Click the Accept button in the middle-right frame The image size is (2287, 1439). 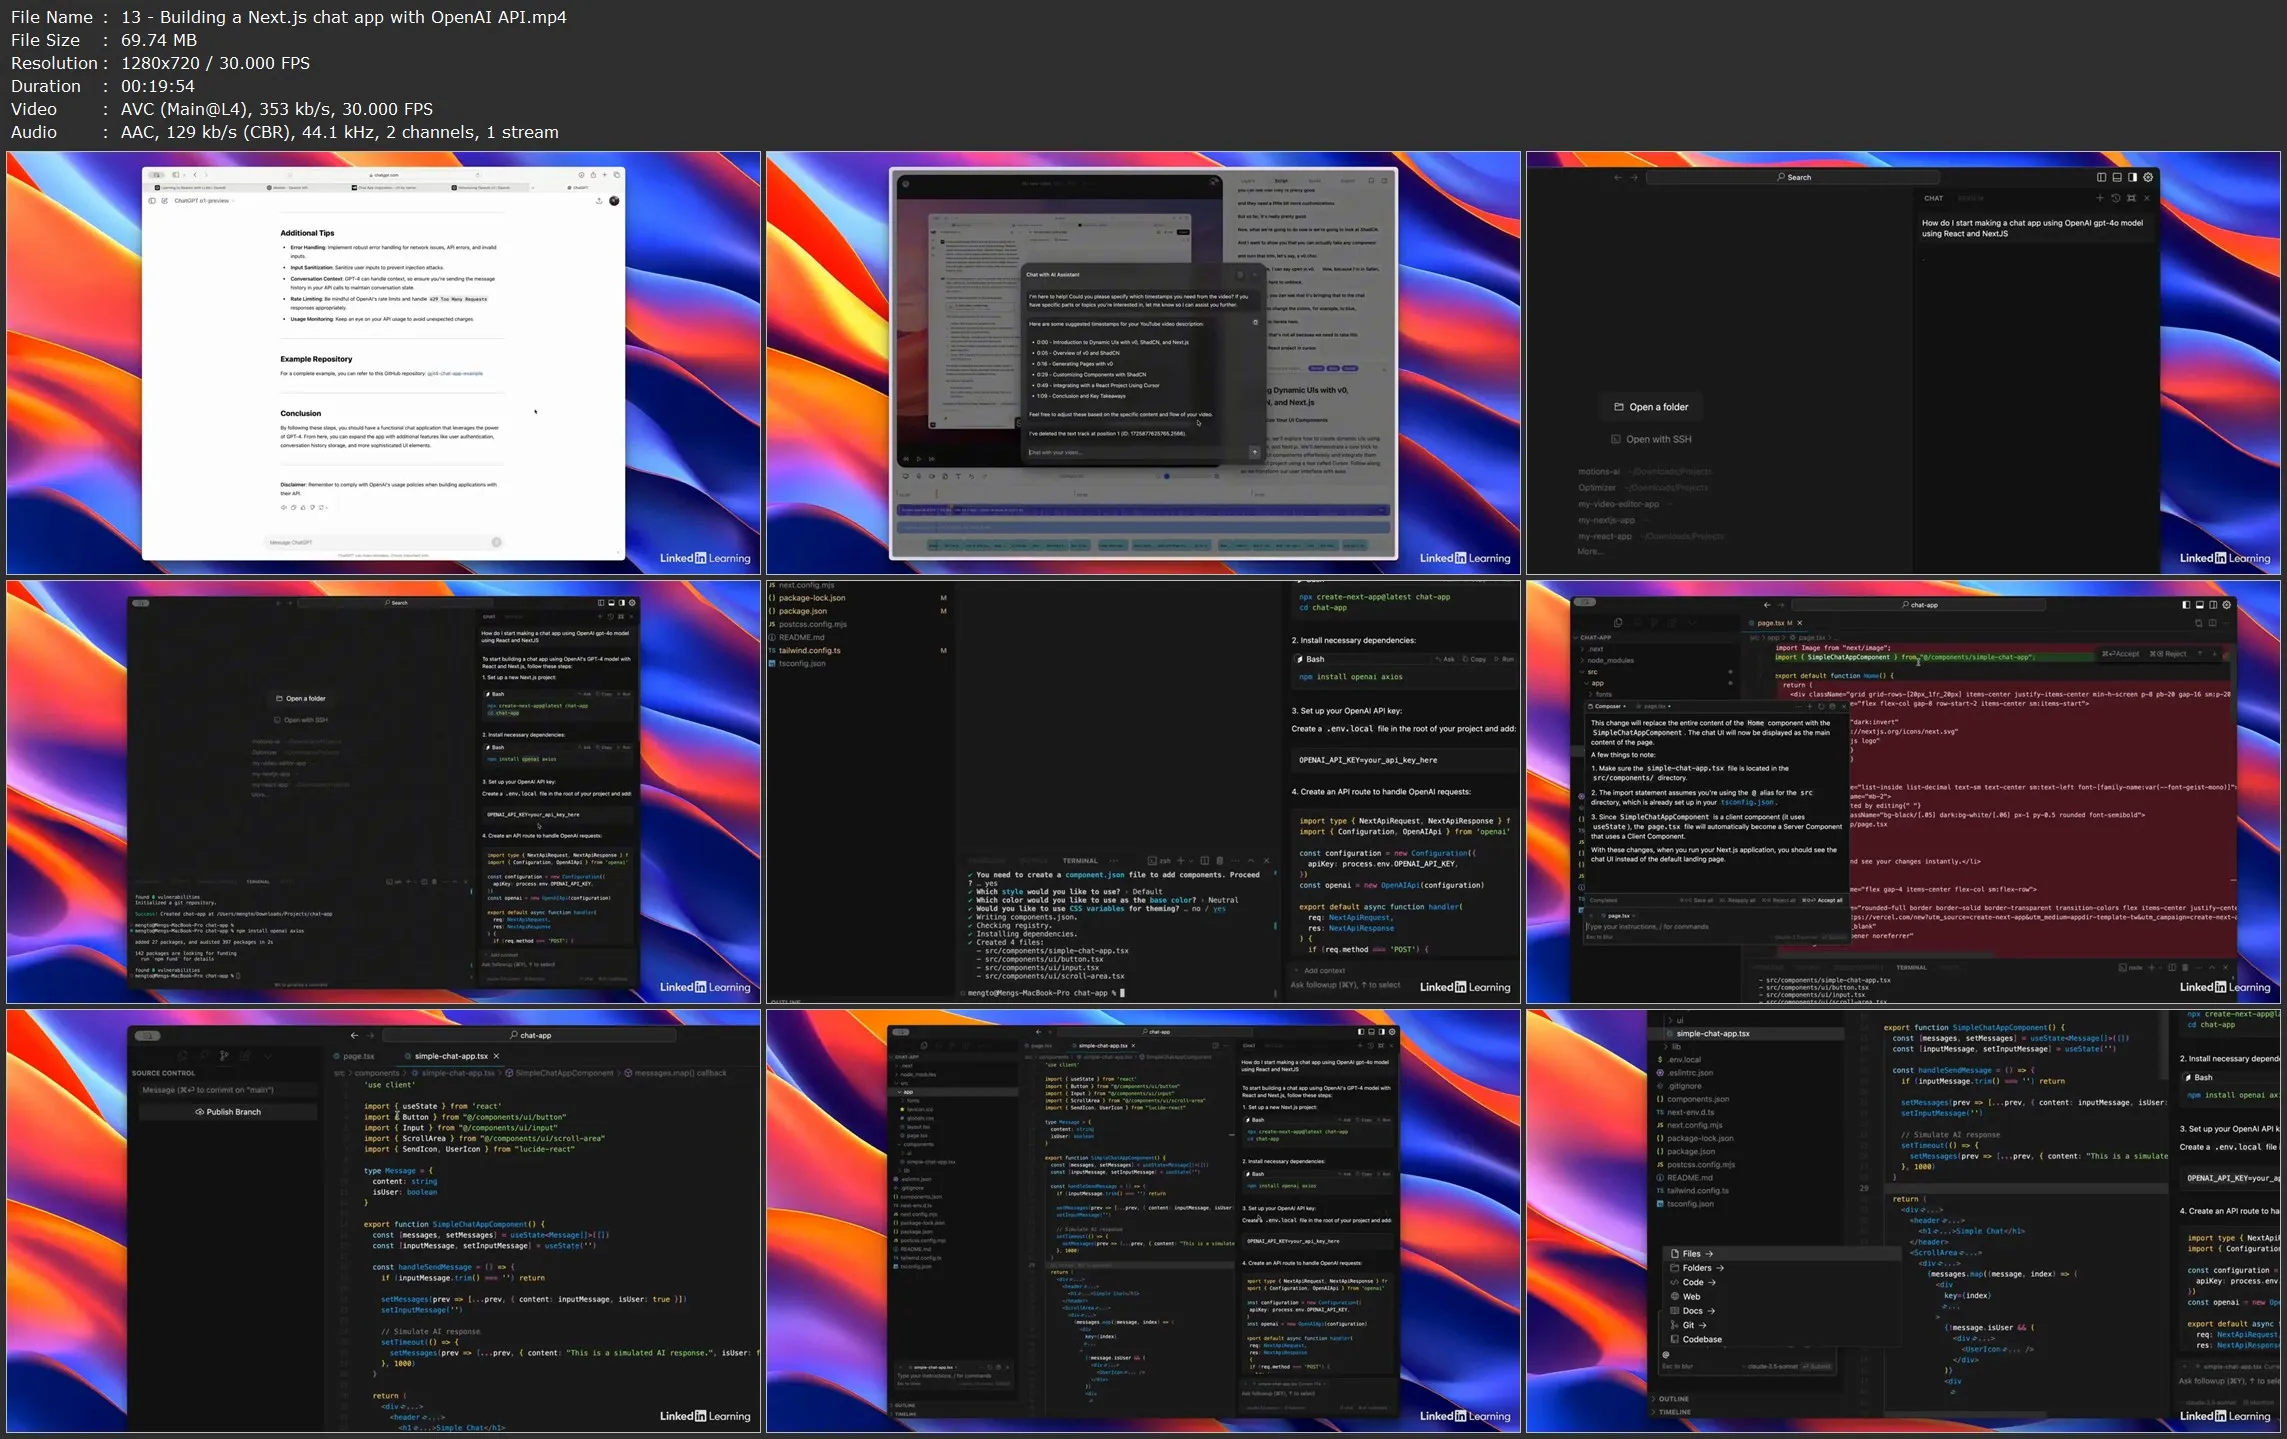[2120, 654]
